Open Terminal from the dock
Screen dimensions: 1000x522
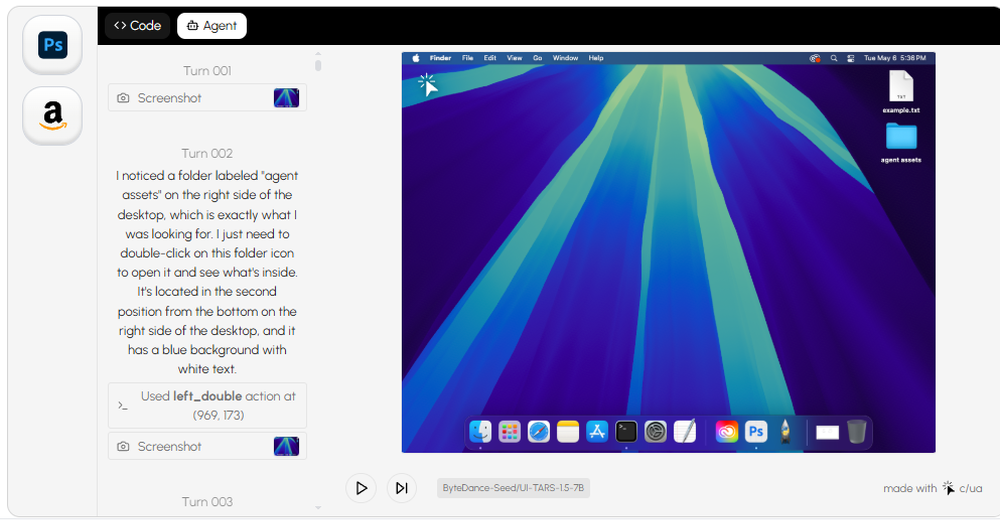(626, 432)
